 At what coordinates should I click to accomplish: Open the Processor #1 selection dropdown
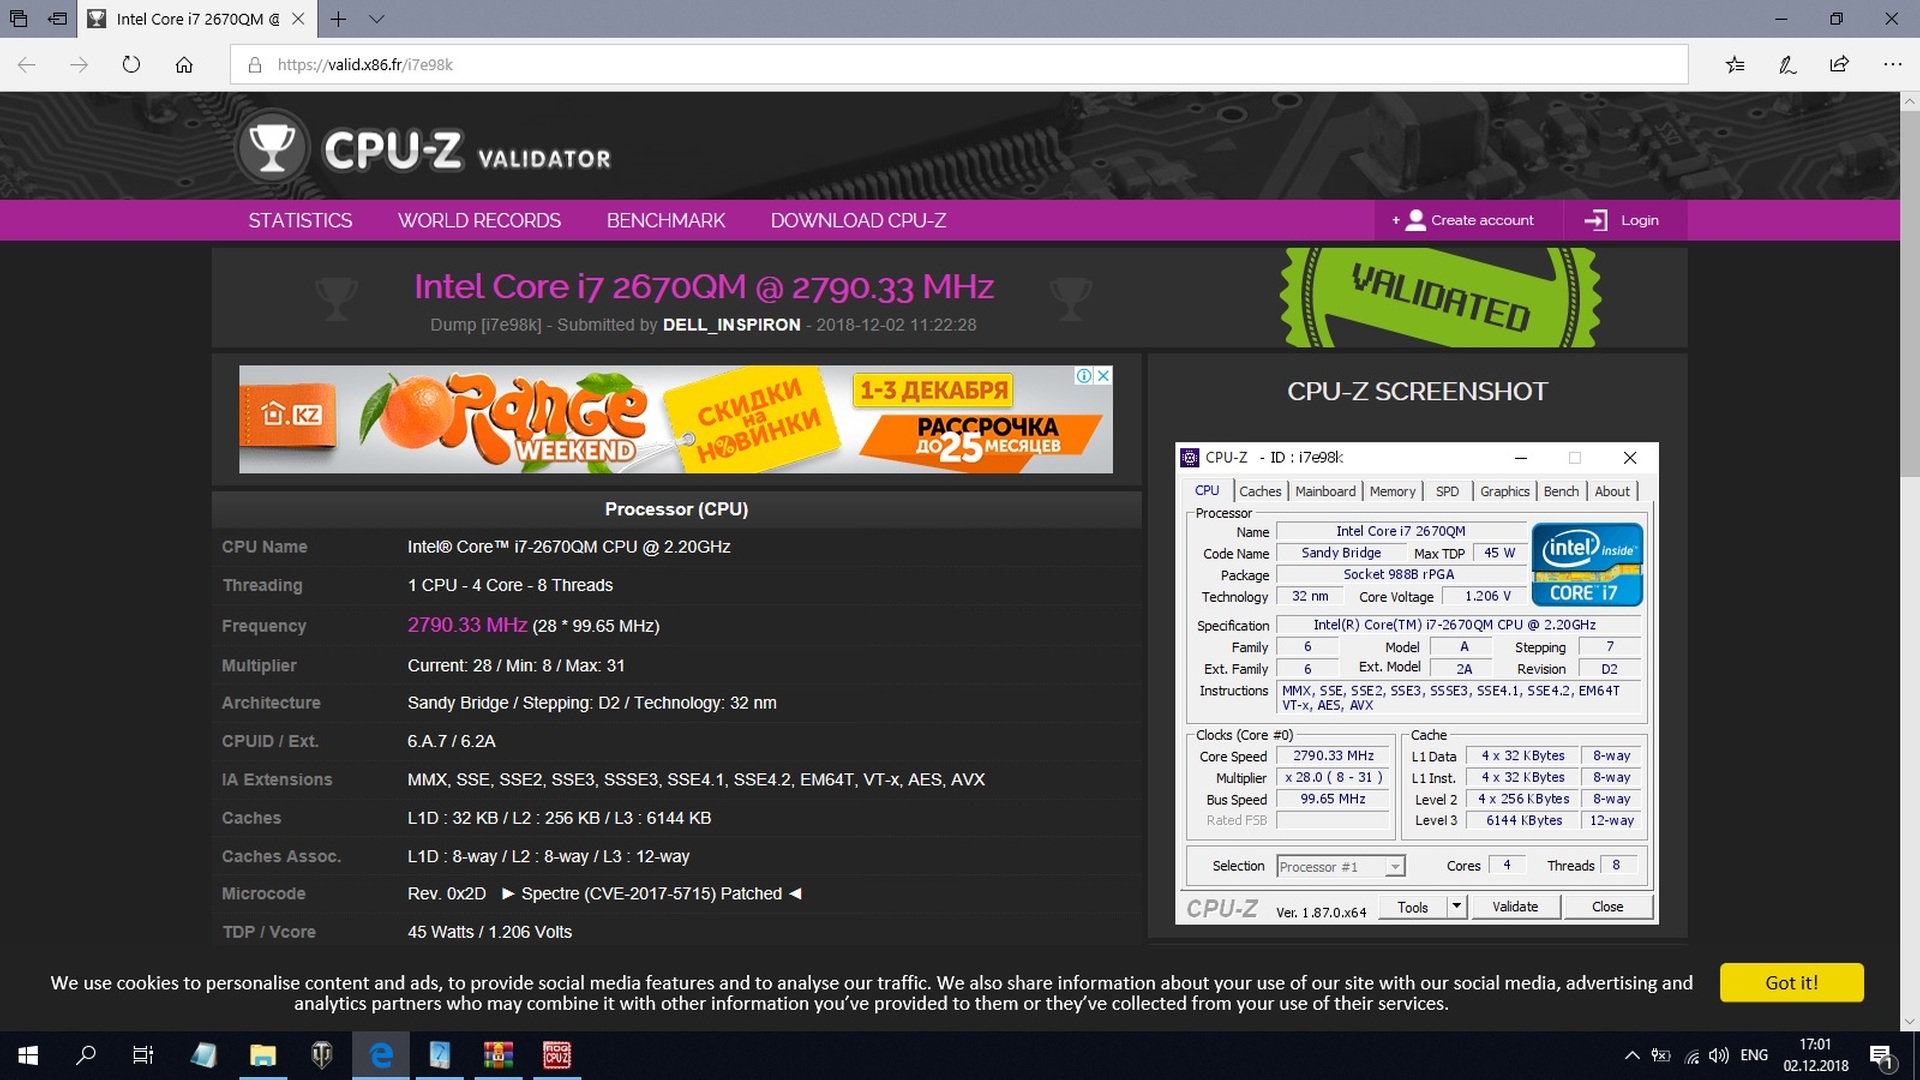pos(1341,867)
